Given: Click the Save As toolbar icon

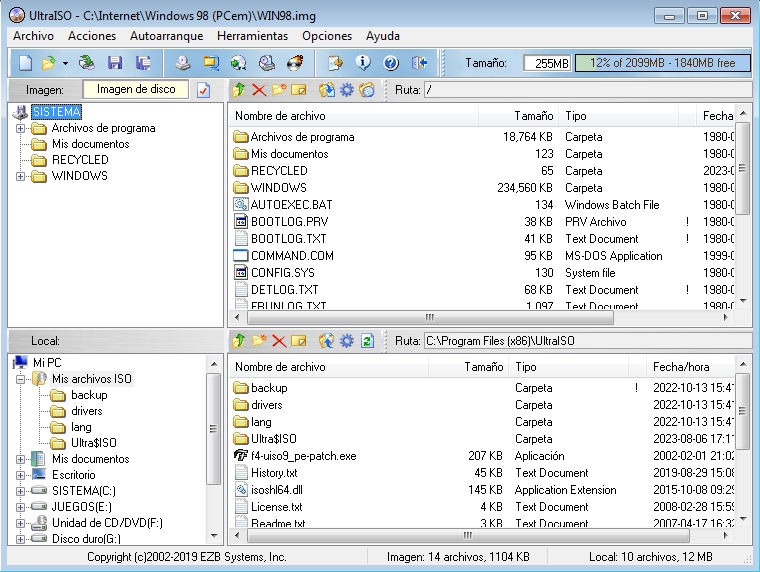Looking at the screenshot, I should [143, 63].
